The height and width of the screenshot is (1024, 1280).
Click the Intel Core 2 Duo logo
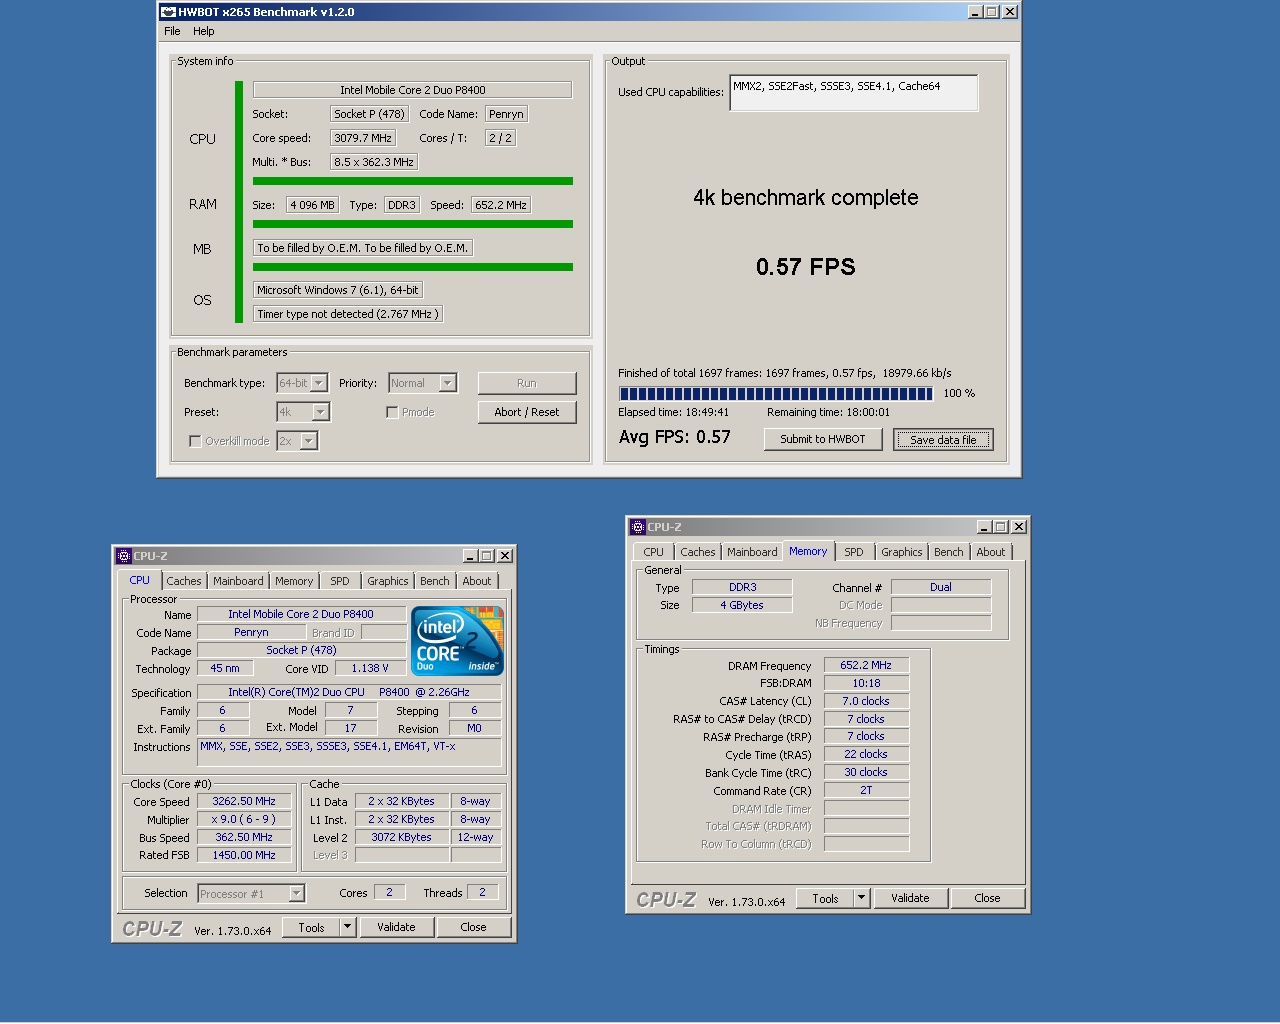click(x=457, y=641)
